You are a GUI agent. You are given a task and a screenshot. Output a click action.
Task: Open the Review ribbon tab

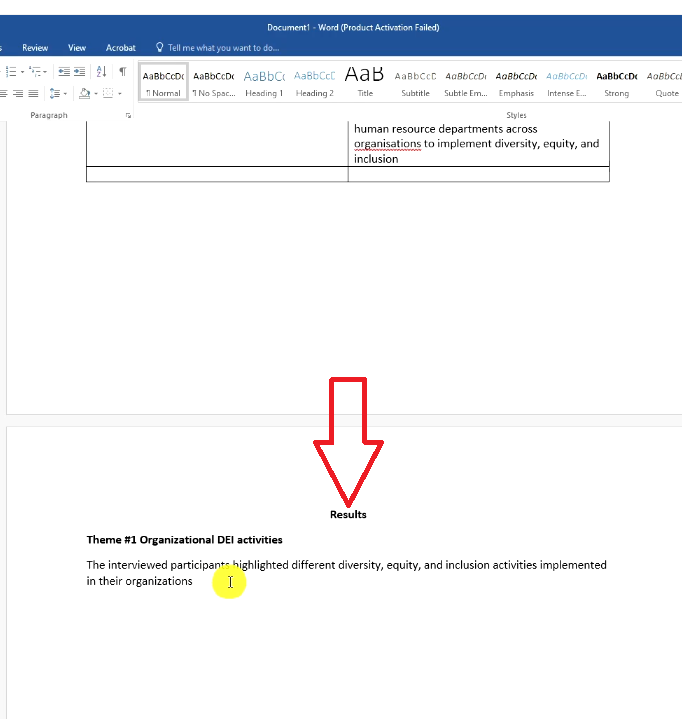click(x=35, y=48)
